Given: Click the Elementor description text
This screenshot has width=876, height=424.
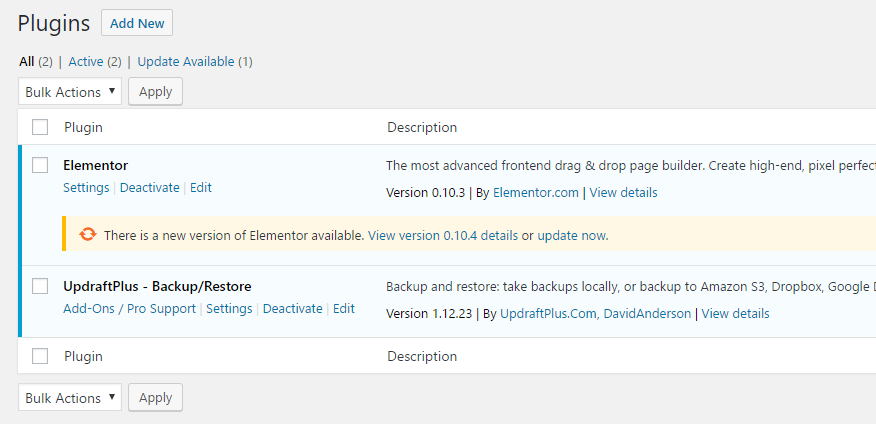Looking at the screenshot, I should pyautogui.click(x=631, y=166).
